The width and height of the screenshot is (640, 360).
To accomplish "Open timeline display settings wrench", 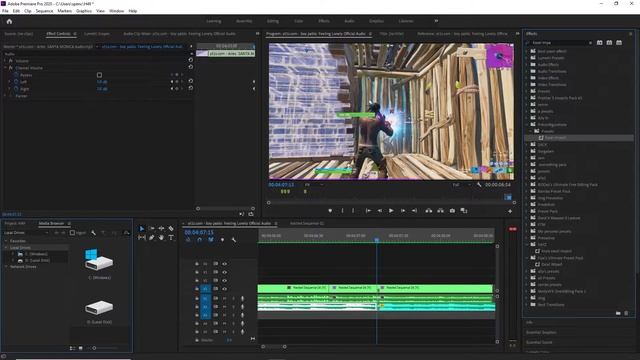I will click(234, 240).
